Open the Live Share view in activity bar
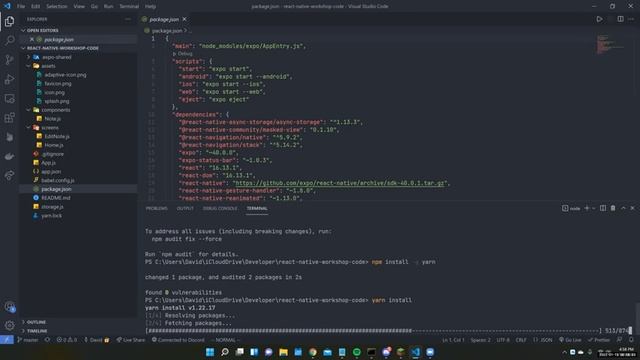Screen dimensions: 640x360 coord(9,176)
